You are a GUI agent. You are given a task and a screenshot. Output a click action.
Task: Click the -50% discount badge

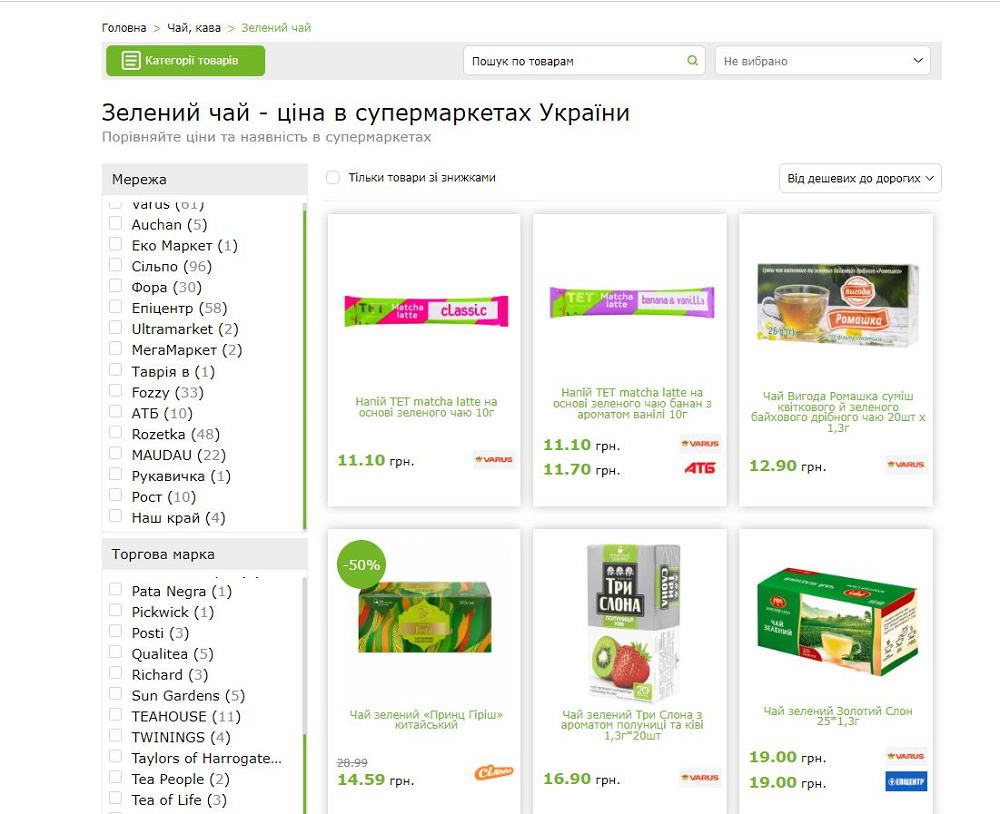point(361,565)
